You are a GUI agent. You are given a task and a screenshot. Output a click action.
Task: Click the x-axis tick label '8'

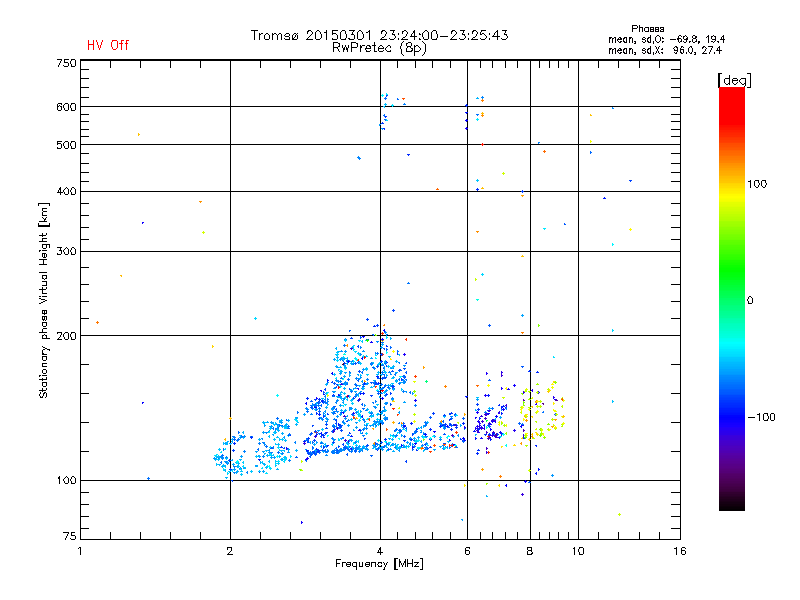[x=530, y=551]
